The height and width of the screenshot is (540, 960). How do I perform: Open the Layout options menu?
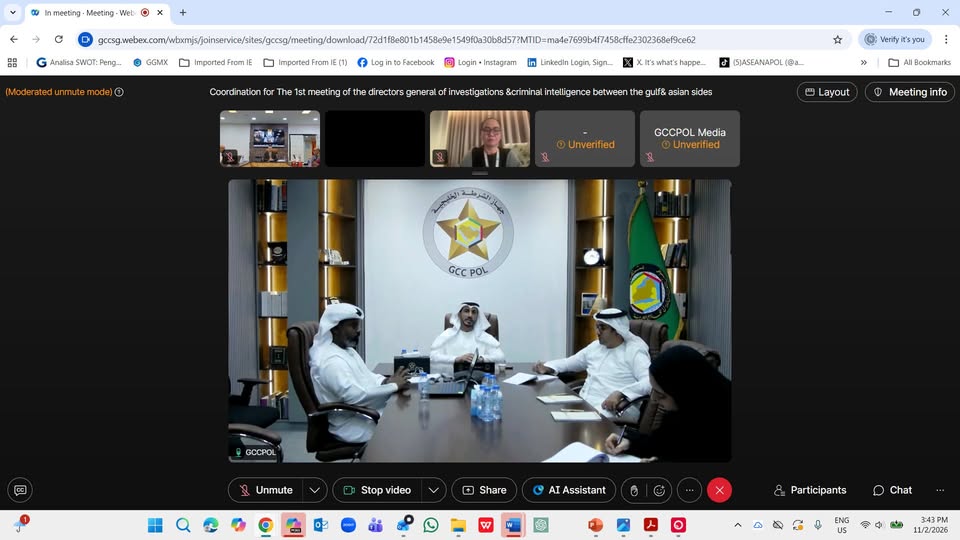tap(826, 92)
